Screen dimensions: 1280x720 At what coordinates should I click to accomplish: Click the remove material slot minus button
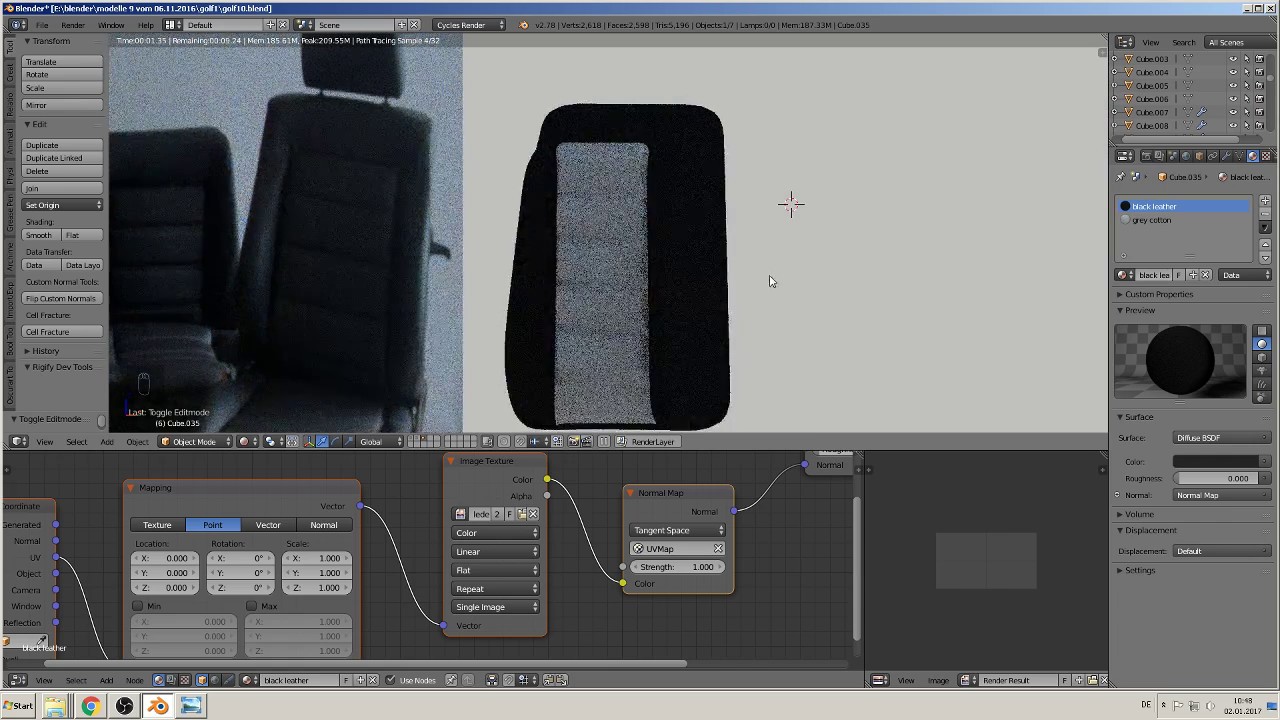[x=1265, y=214]
